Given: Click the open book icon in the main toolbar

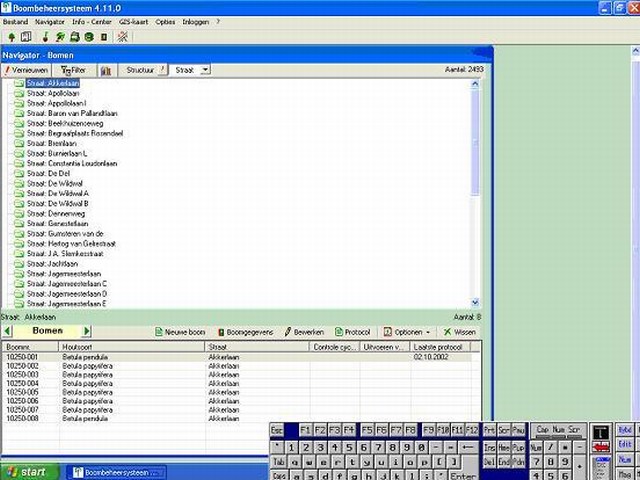Looking at the screenshot, I should [26, 37].
